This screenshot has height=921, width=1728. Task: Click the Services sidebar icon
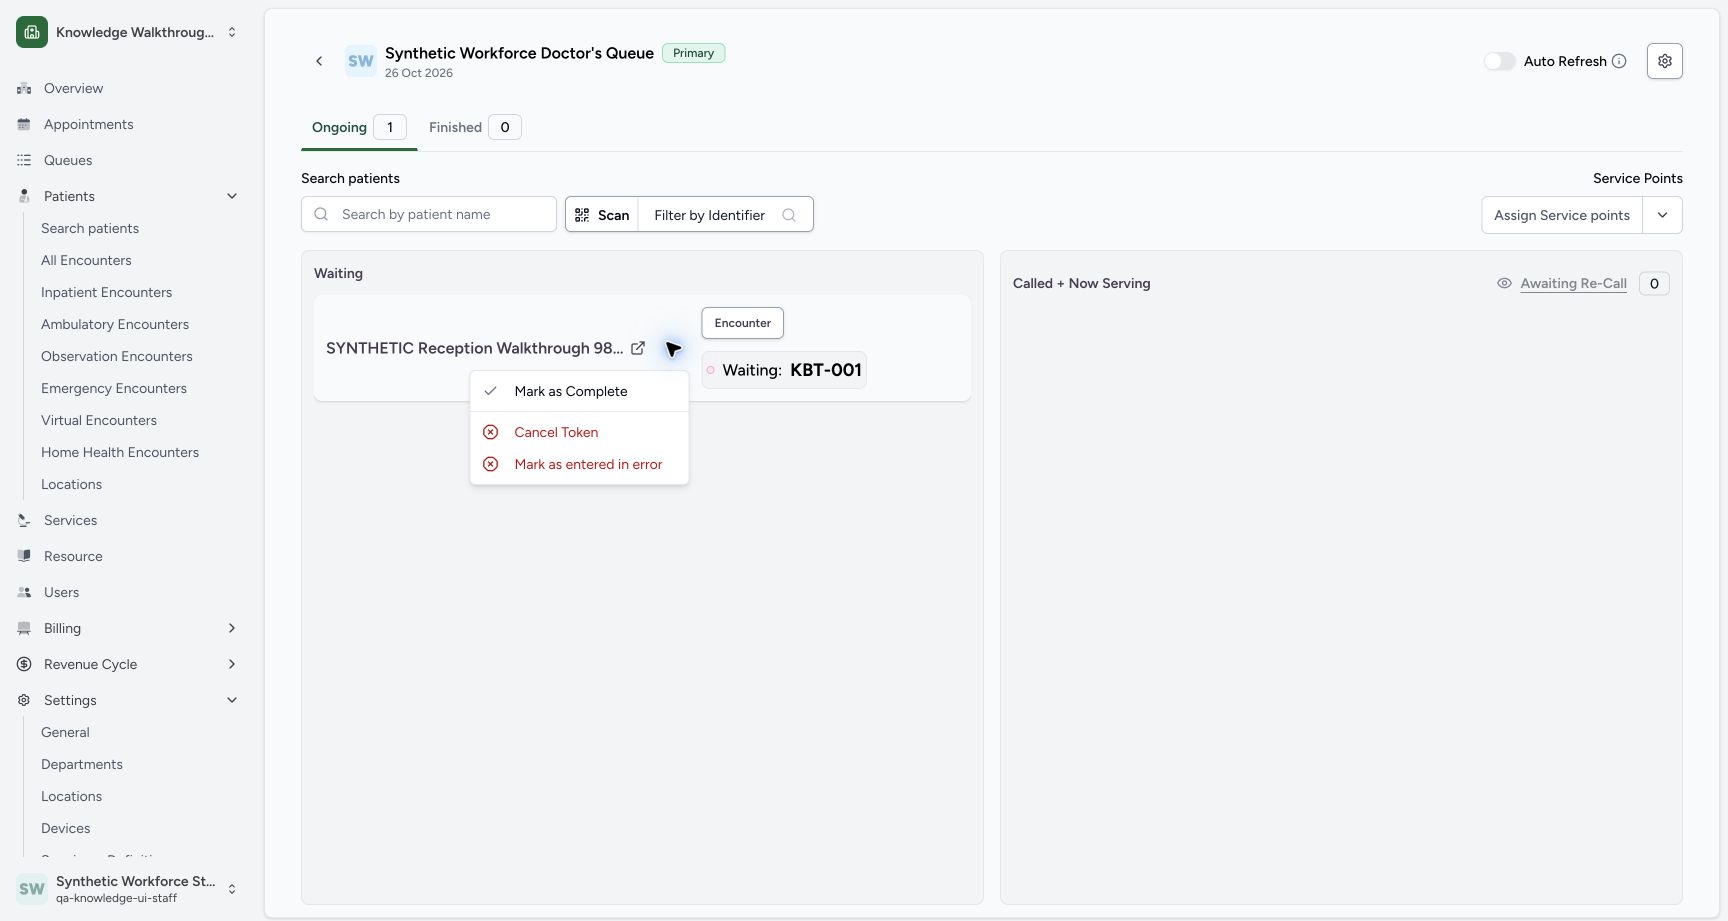(24, 520)
